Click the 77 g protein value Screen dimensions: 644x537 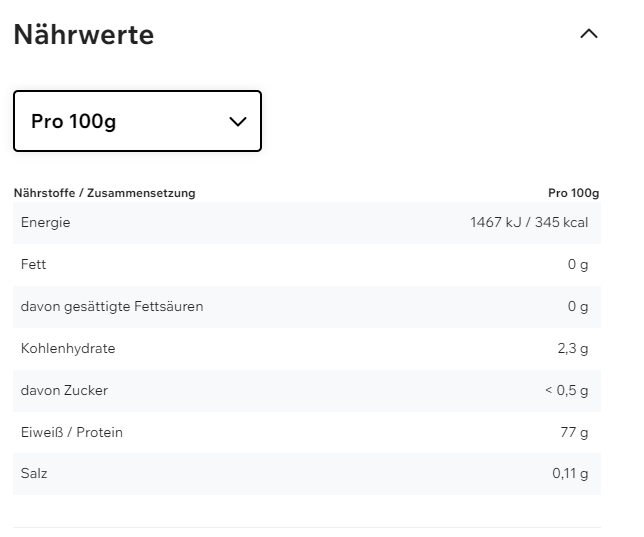click(x=574, y=432)
